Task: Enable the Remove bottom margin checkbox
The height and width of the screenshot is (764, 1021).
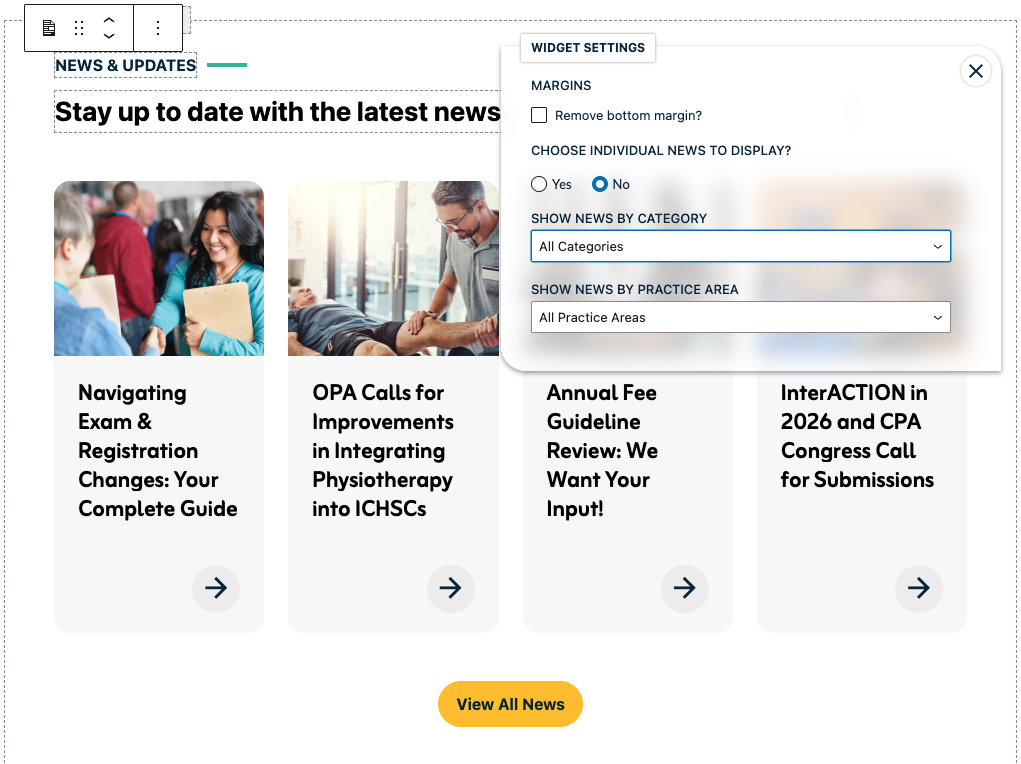Action: tap(539, 116)
